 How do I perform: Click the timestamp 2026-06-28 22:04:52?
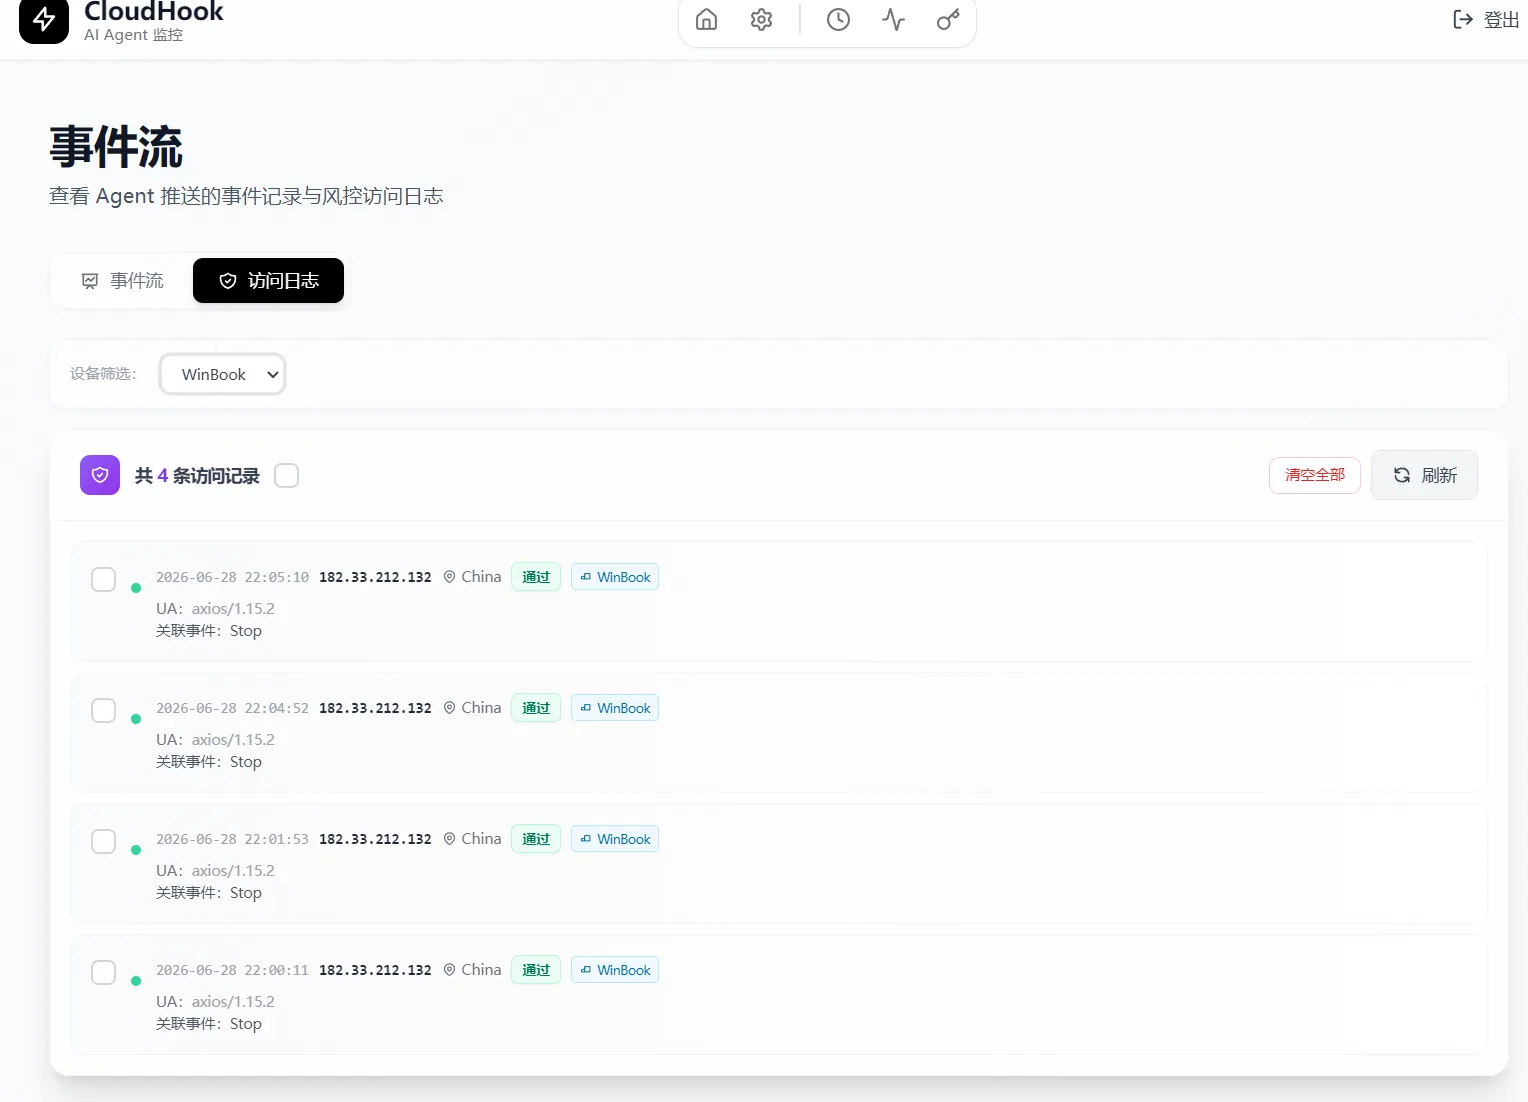pyautogui.click(x=232, y=708)
